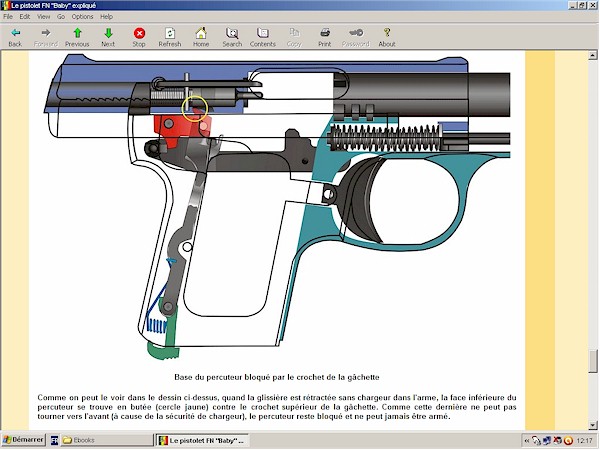Open the Edit menu
The image size is (600, 450).
point(25,17)
